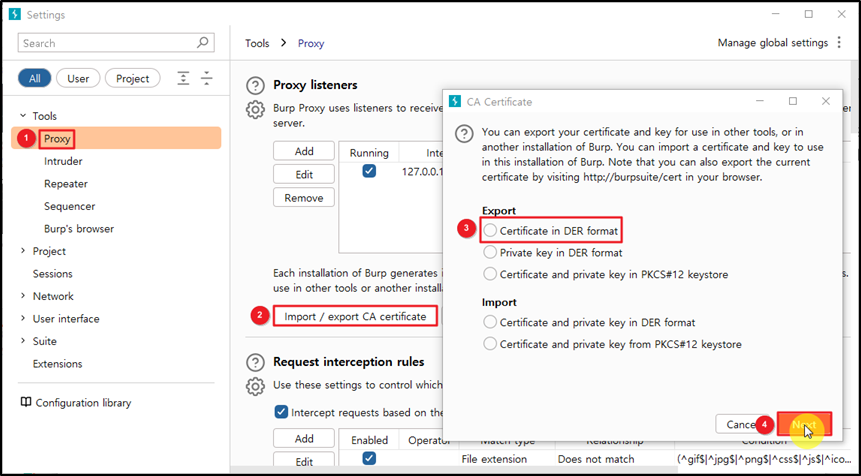This screenshot has width=861, height=476.
Task: Maximize the CA Certificate dialog
Action: (792, 101)
